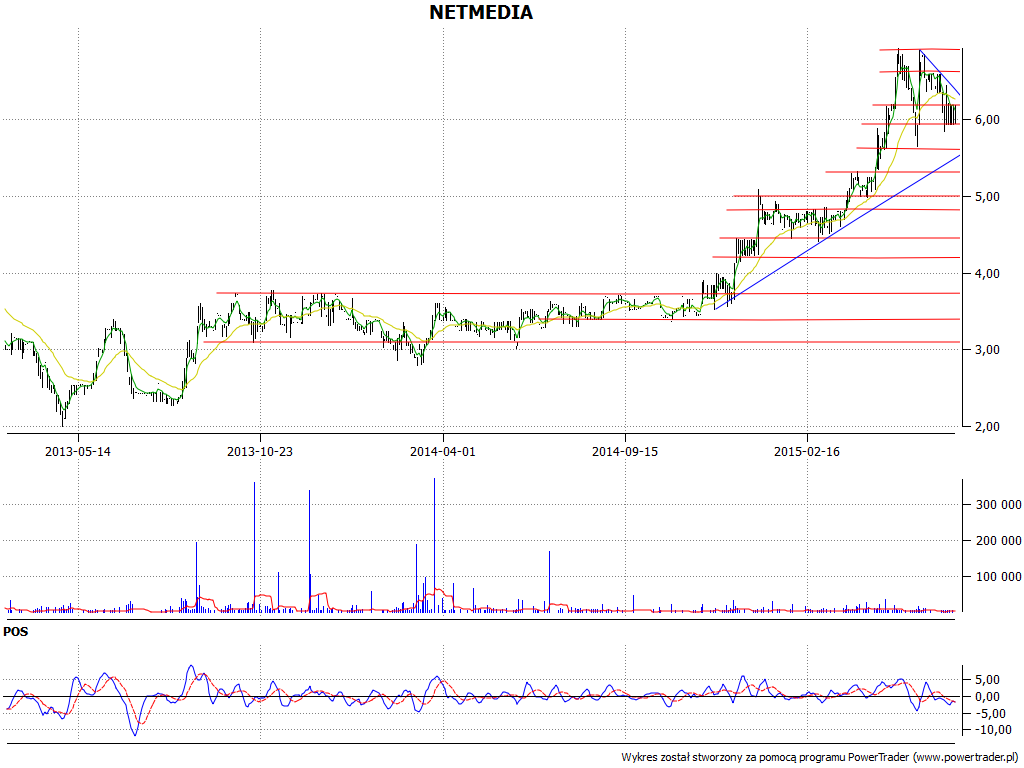Click the 5,00 price axis label

coord(987,197)
